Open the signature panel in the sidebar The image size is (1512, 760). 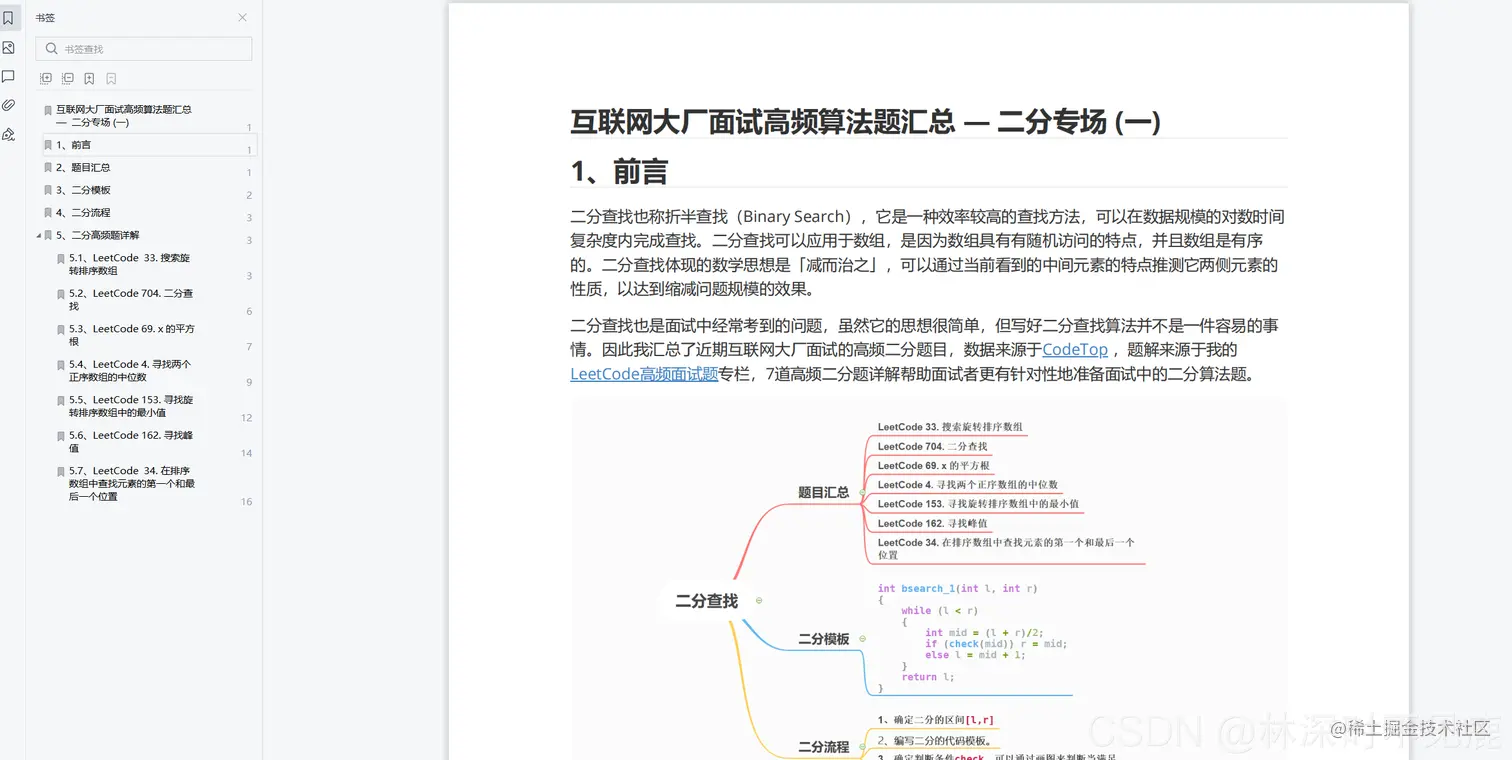[9, 134]
